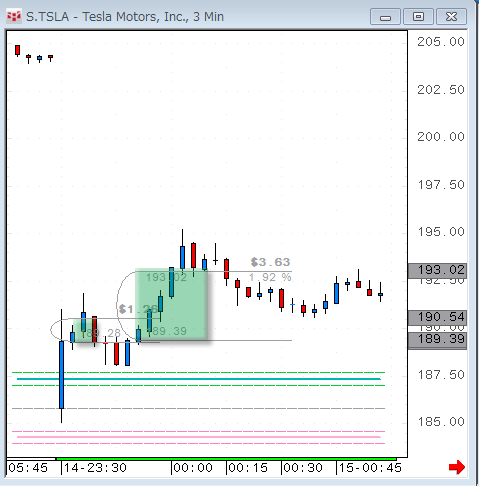Click the 202.50 price axis label
The width and height of the screenshot is (479, 486).
point(441,90)
